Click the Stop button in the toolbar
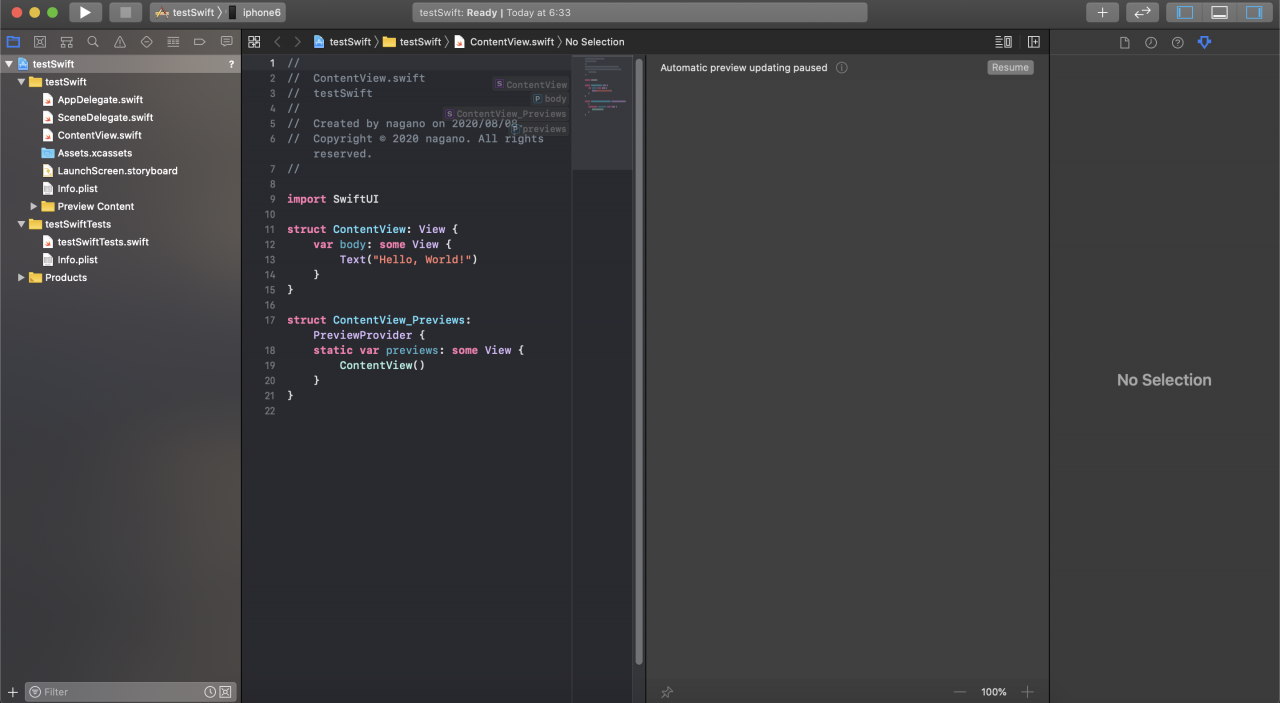This screenshot has width=1280, height=703. [x=125, y=12]
